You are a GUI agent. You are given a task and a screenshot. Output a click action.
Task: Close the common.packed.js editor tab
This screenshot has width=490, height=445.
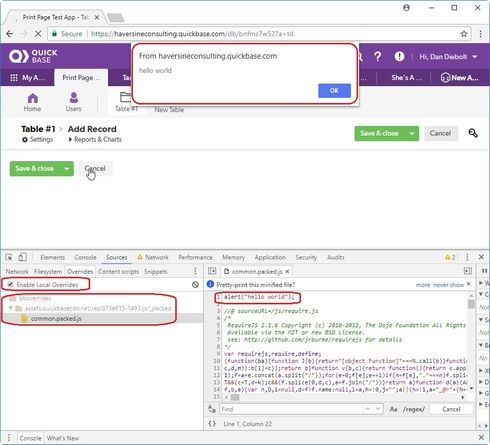click(x=287, y=272)
